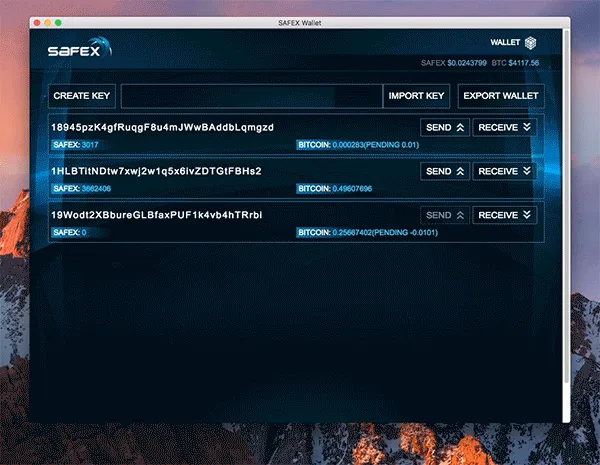This screenshot has height=465, width=600.
Task: Expand SEND for address 1HLBTitNDtw7
Action: pyautogui.click(x=445, y=171)
